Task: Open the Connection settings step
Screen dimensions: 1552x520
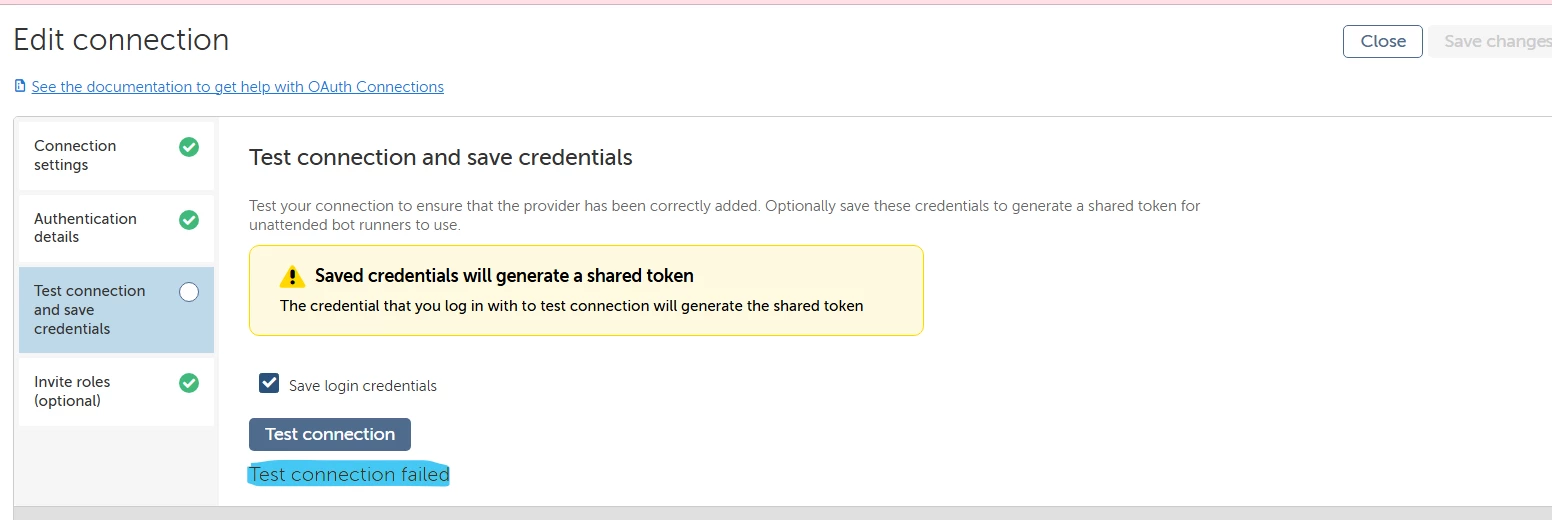Action: tap(116, 156)
